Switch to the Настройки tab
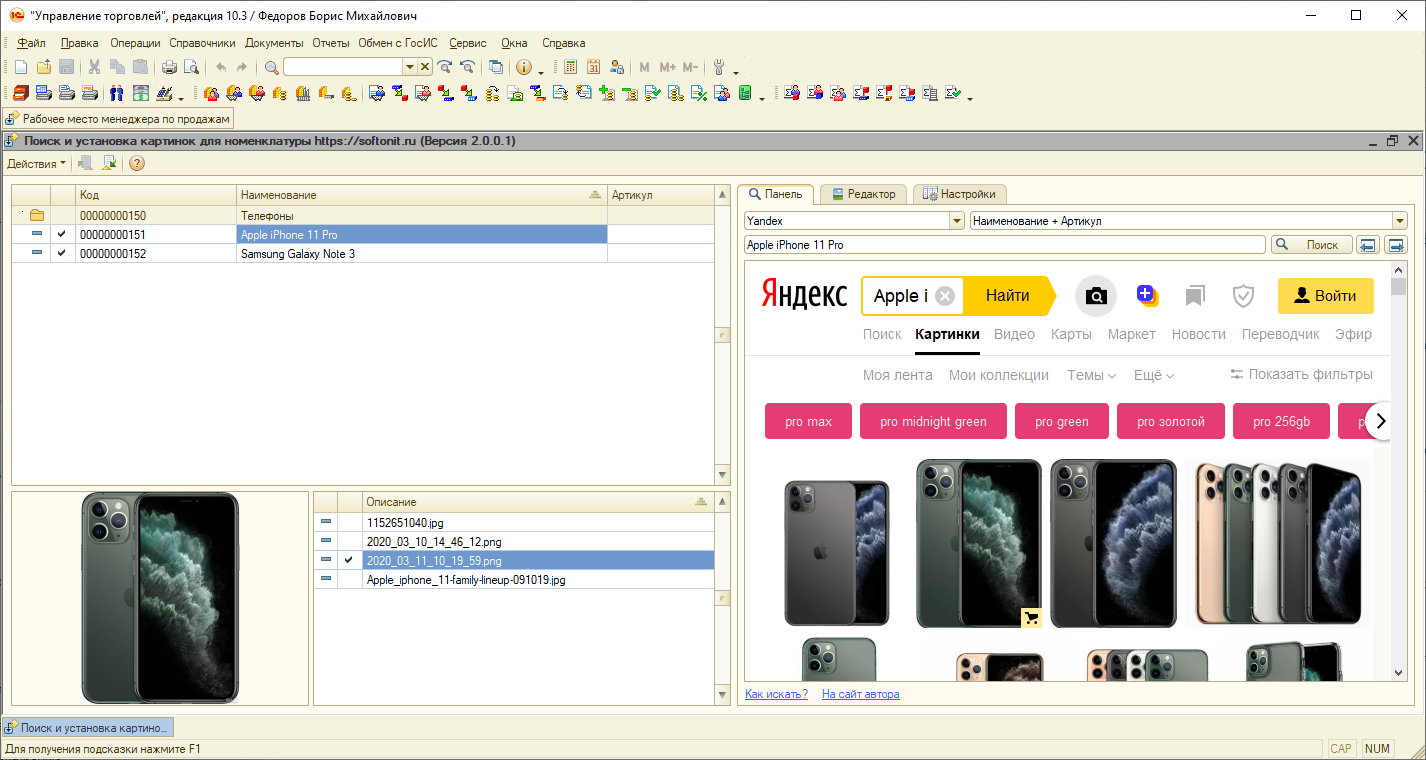Image resolution: width=1426 pixels, height=760 pixels. (959, 194)
